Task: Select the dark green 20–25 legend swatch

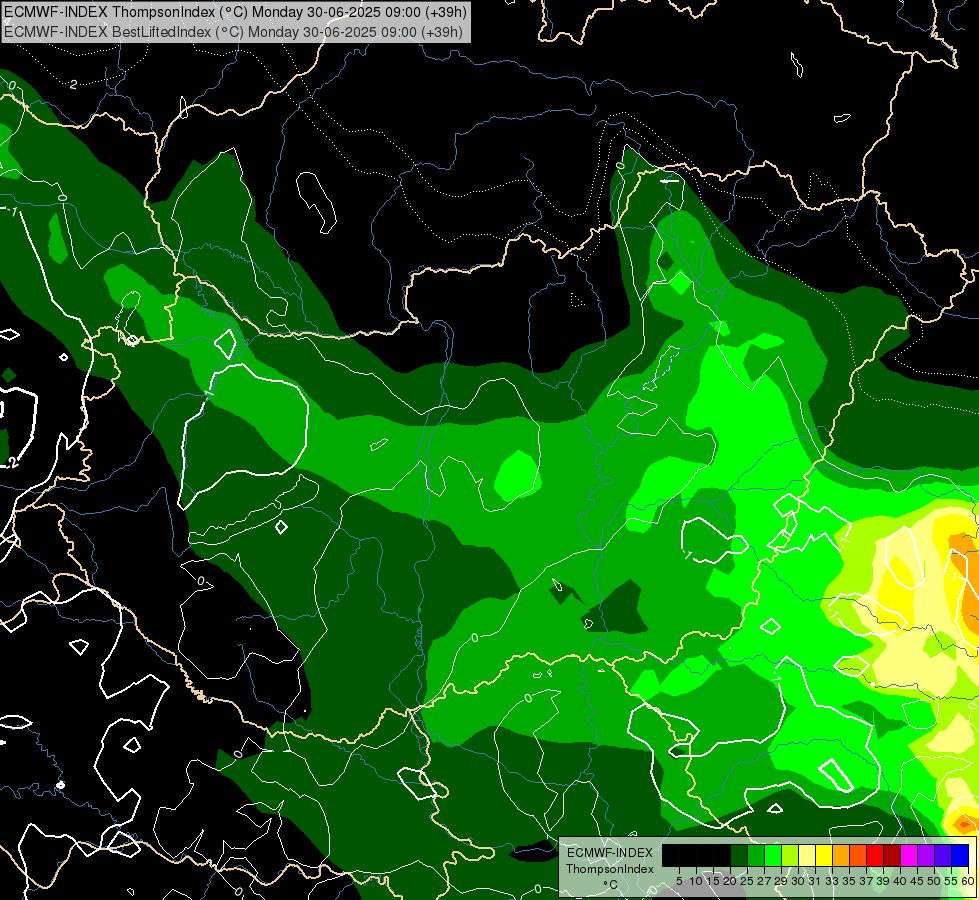Action: (x=739, y=855)
